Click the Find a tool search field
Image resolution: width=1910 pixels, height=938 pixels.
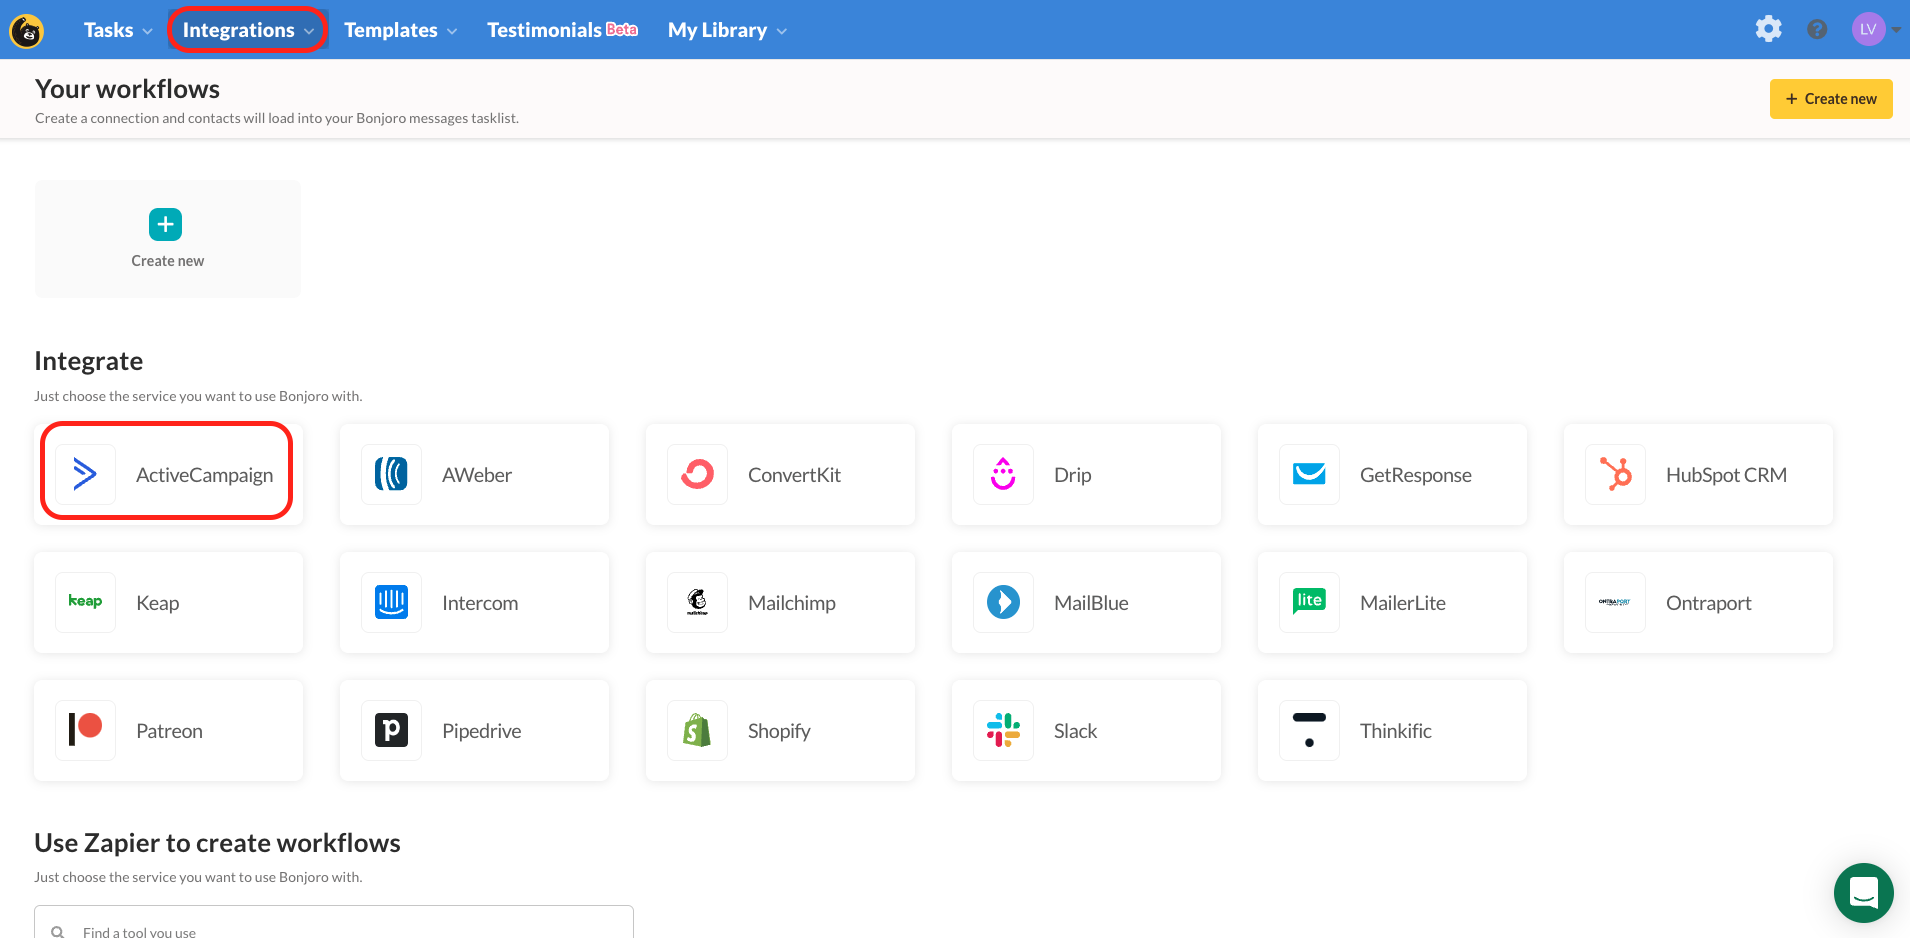click(x=334, y=923)
